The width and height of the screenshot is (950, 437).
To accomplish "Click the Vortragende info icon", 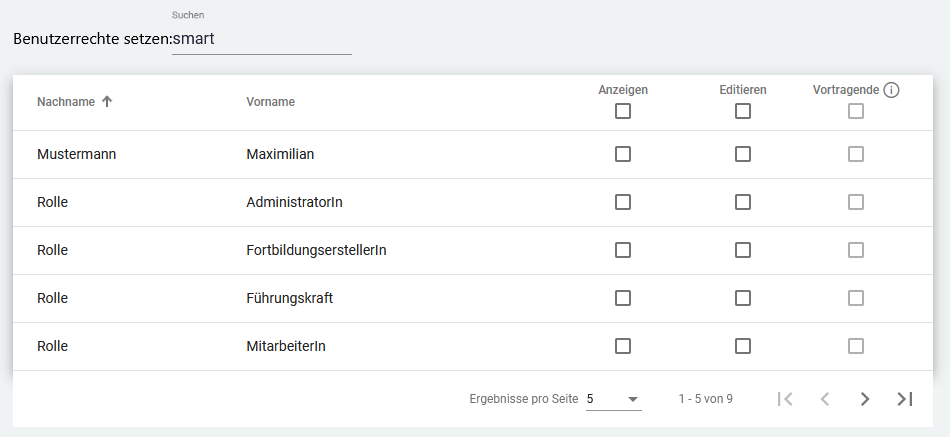I will pos(892,90).
